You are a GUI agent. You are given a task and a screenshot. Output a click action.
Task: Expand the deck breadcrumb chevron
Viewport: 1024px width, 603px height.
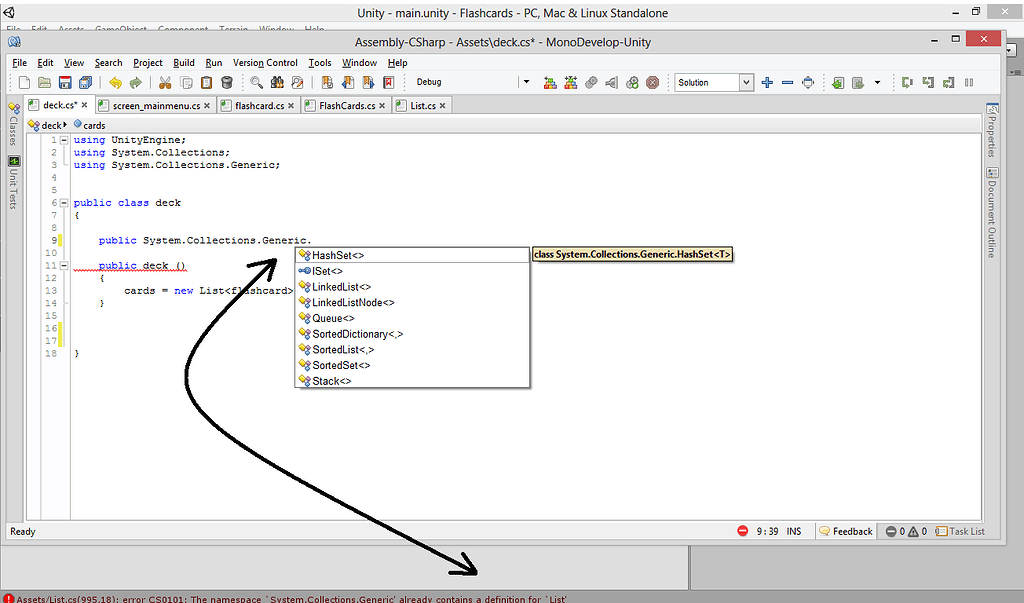click(x=63, y=125)
